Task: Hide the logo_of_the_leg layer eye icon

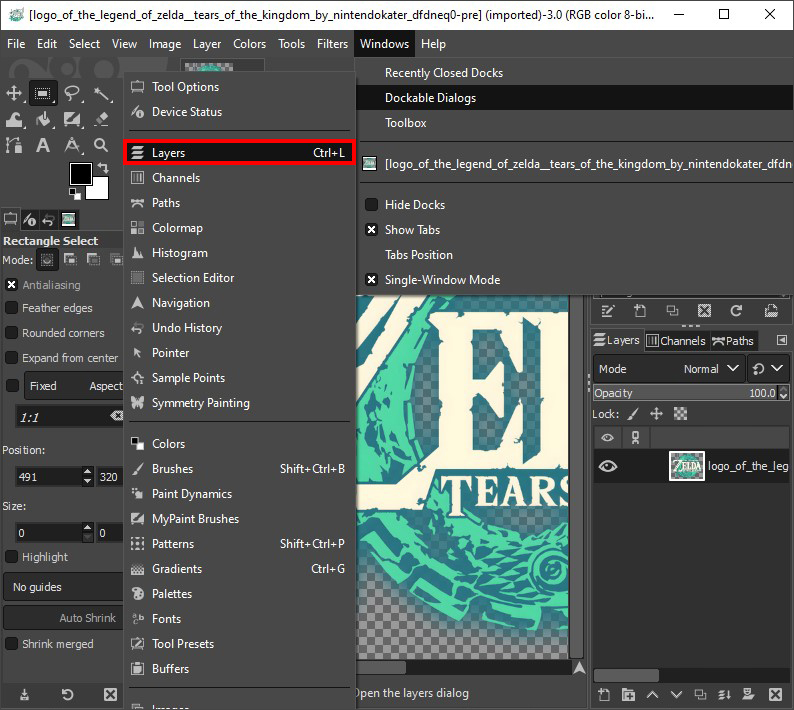Action: pyautogui.click(x=608, y=466)
